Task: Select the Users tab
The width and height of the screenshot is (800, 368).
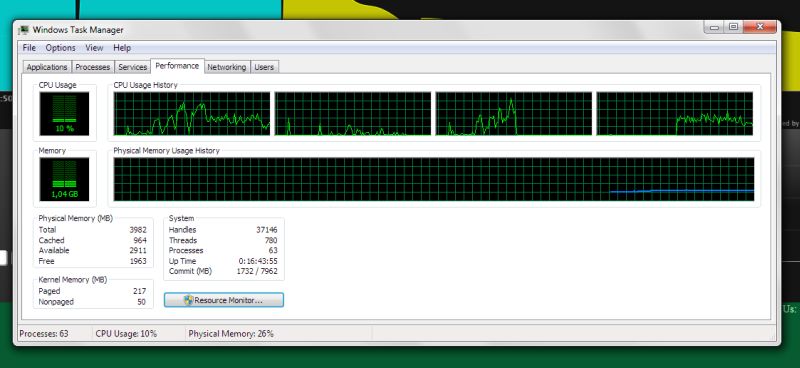Action: click(x=264, y=67)
